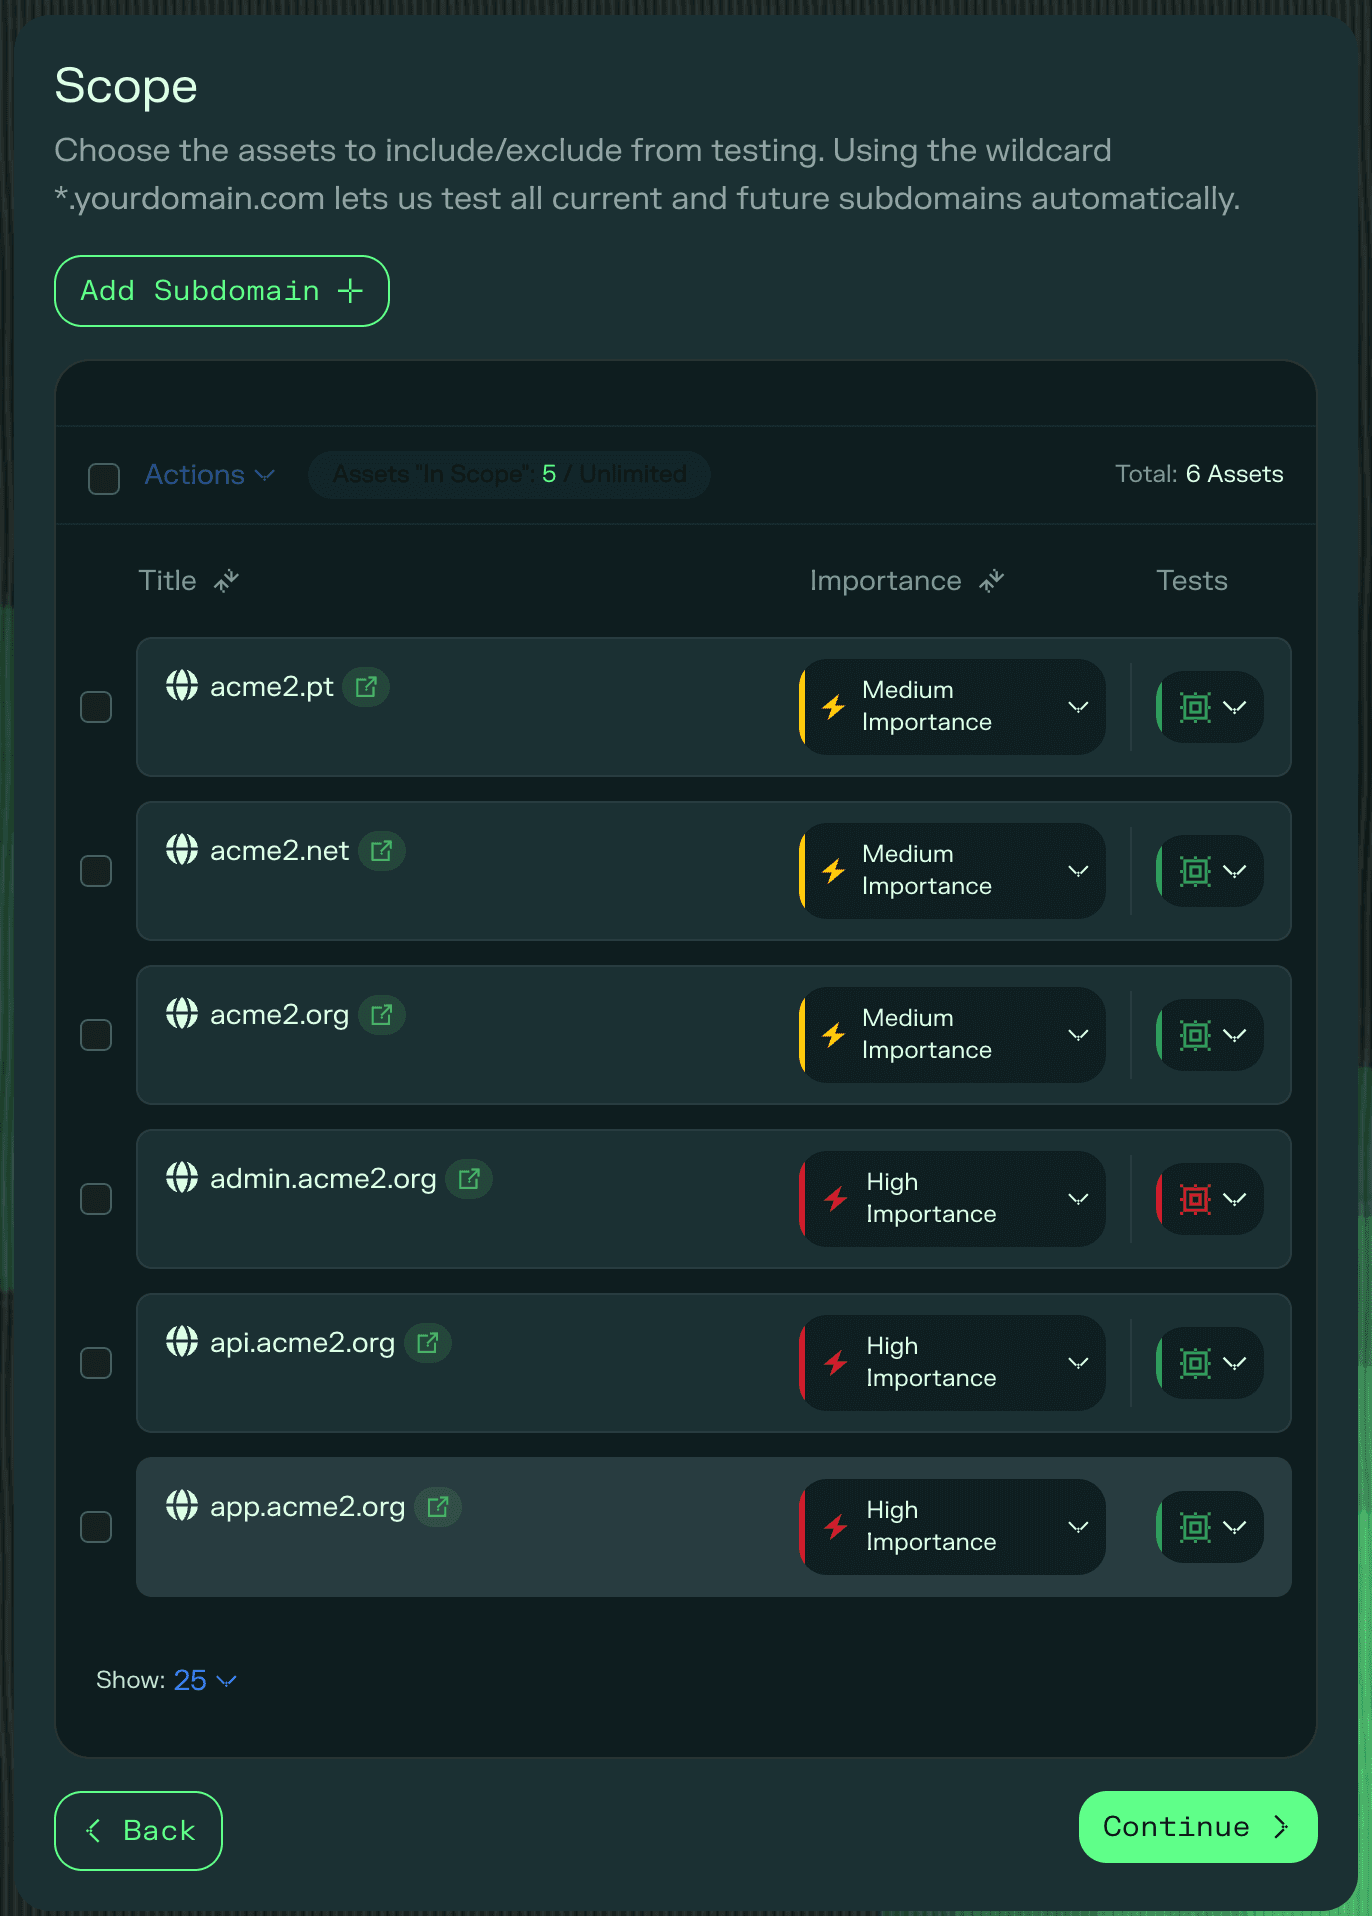Click the Title column header
This screenshot has height=1916, width=1372.
[x=167, y=581]
